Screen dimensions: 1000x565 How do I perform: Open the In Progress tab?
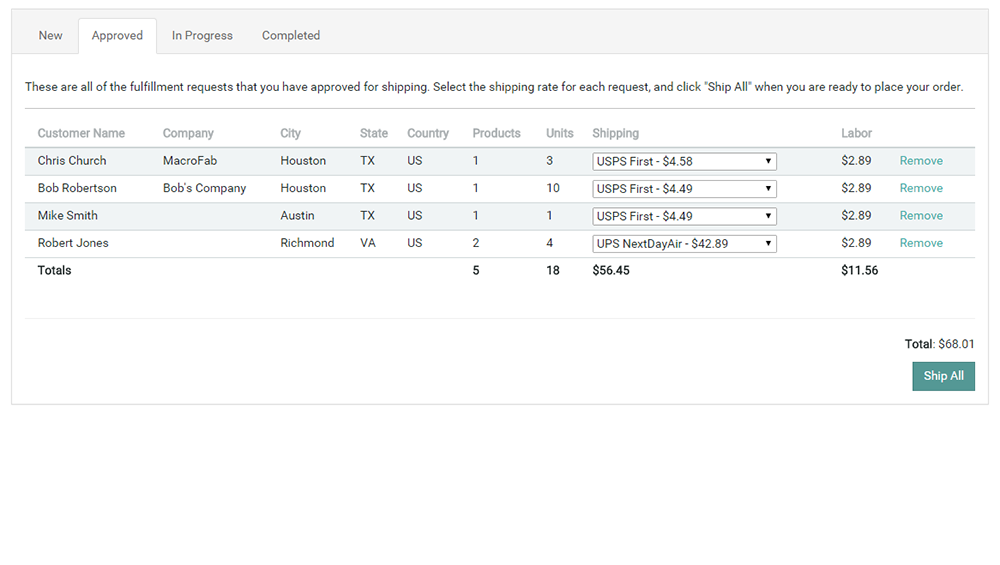202,36
